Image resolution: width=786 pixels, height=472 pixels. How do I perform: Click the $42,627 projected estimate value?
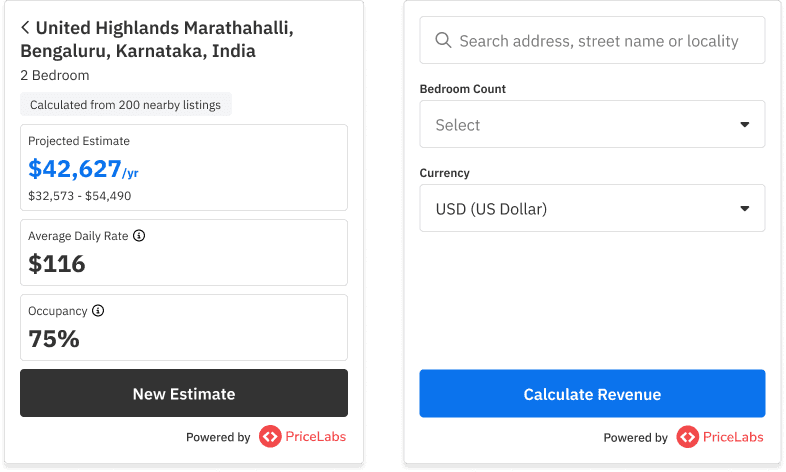[x=75, y=168]
